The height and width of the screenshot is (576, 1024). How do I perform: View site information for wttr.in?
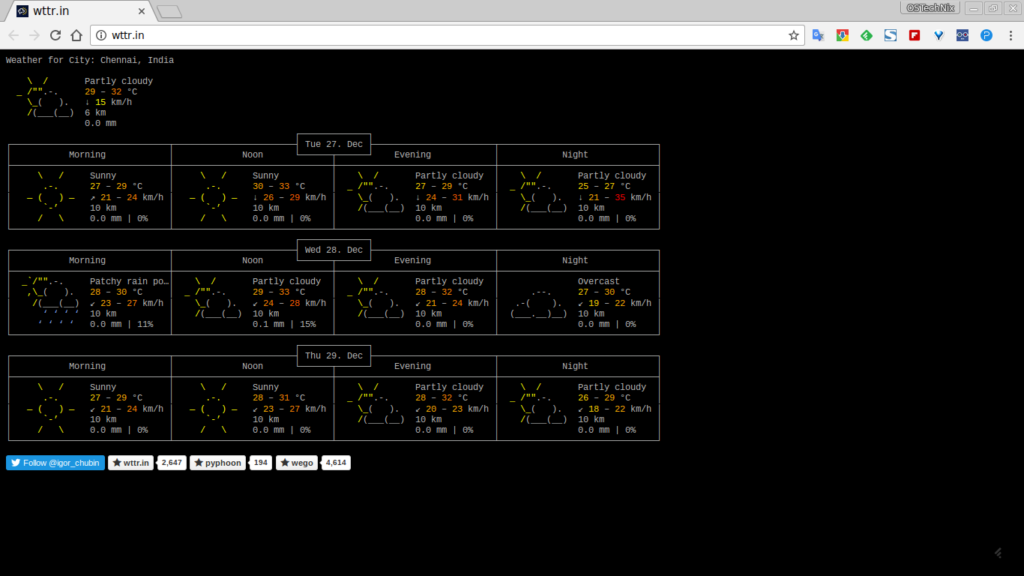tap(101, 35)
